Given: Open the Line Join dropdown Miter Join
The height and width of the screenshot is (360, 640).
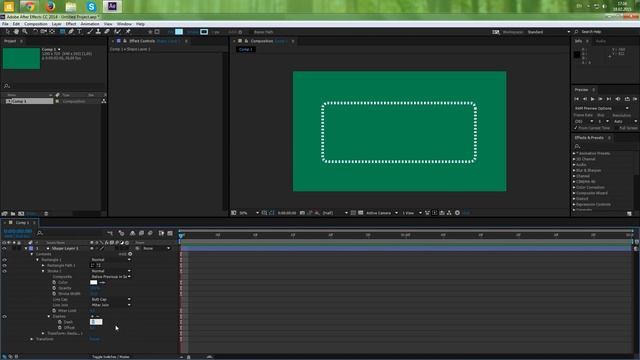Looking at the screenshot, I should pos(110,305).
